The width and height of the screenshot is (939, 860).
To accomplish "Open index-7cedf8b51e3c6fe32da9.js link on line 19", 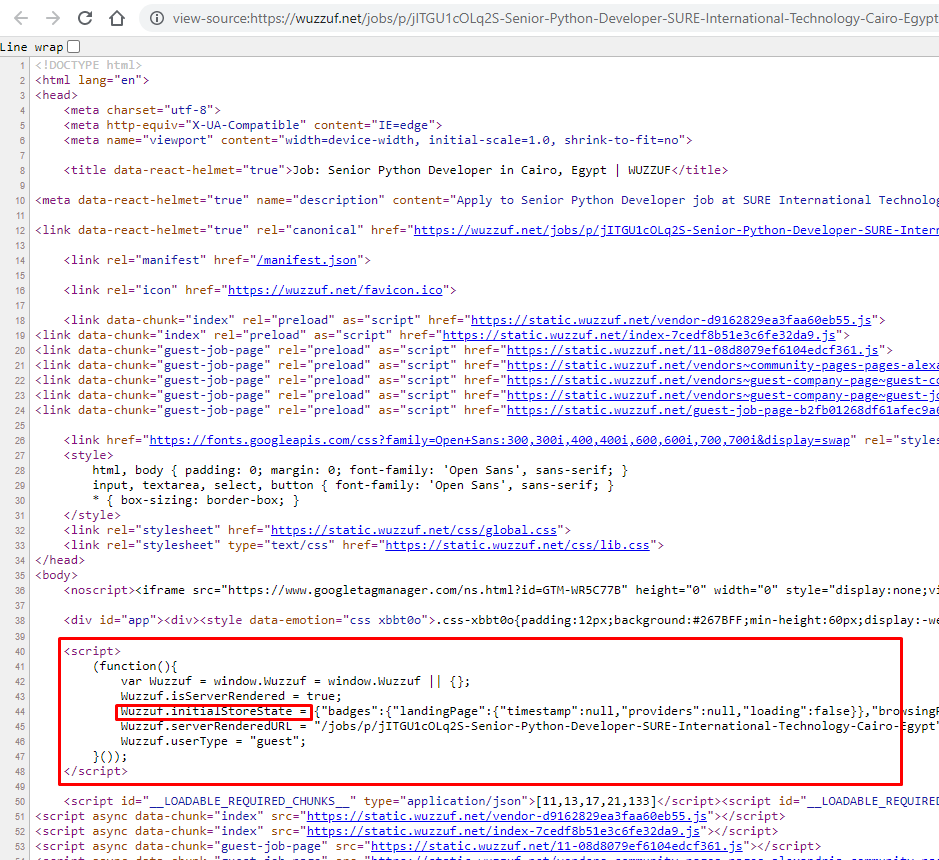I will [x=639, y=335].
